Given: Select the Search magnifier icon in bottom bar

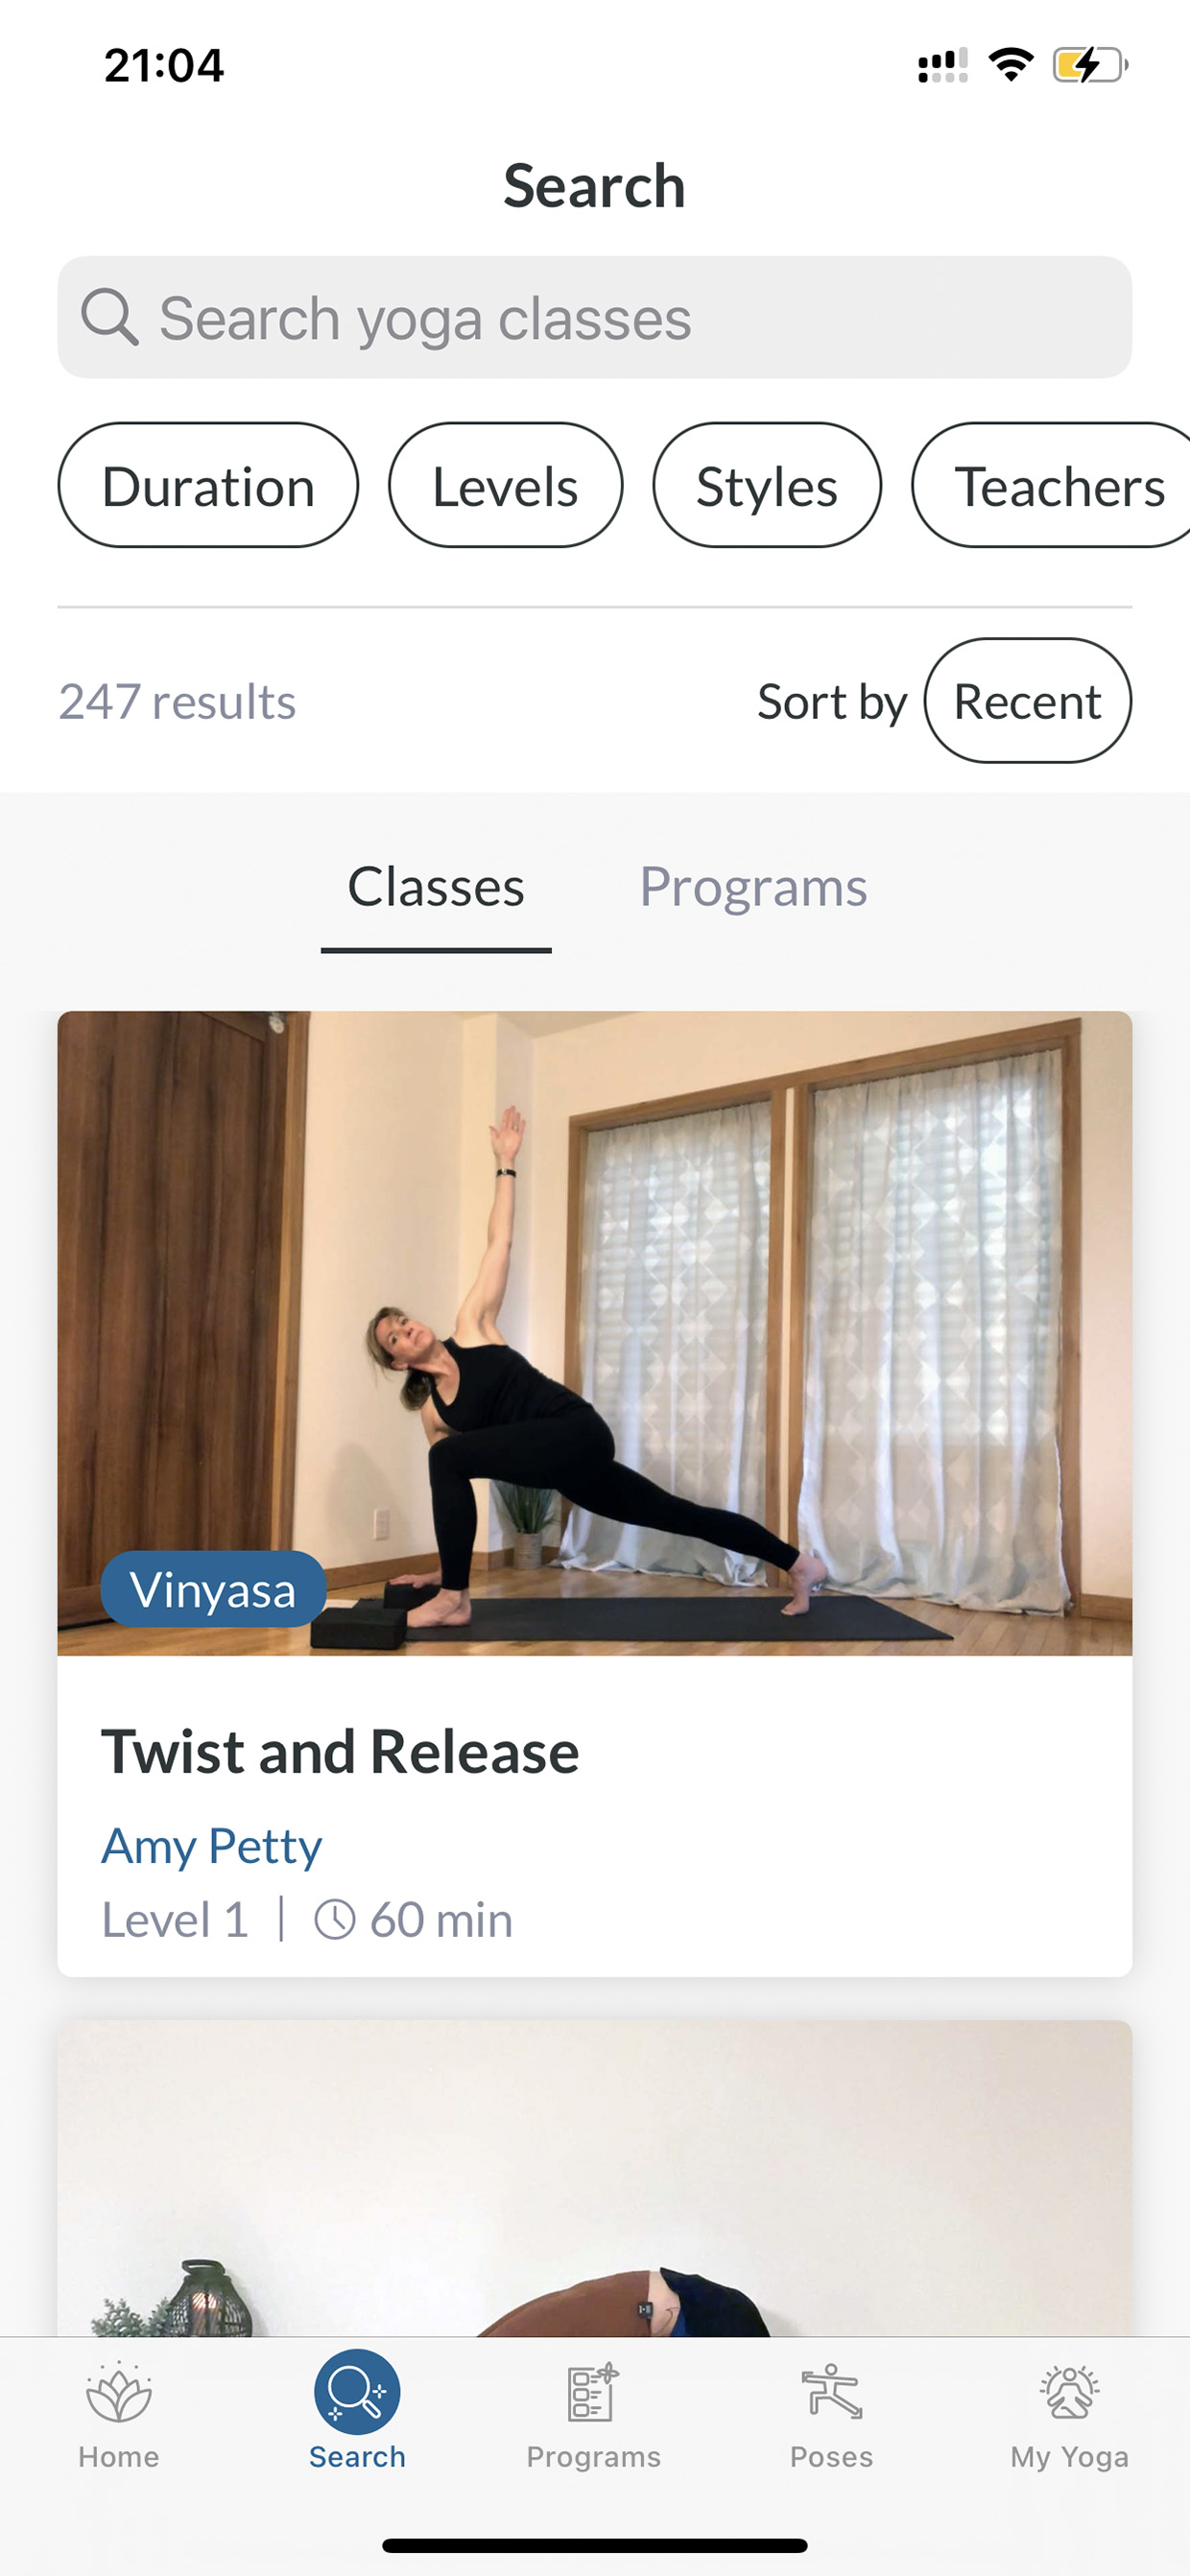Looking at the screenshot, I should 357,2391.
